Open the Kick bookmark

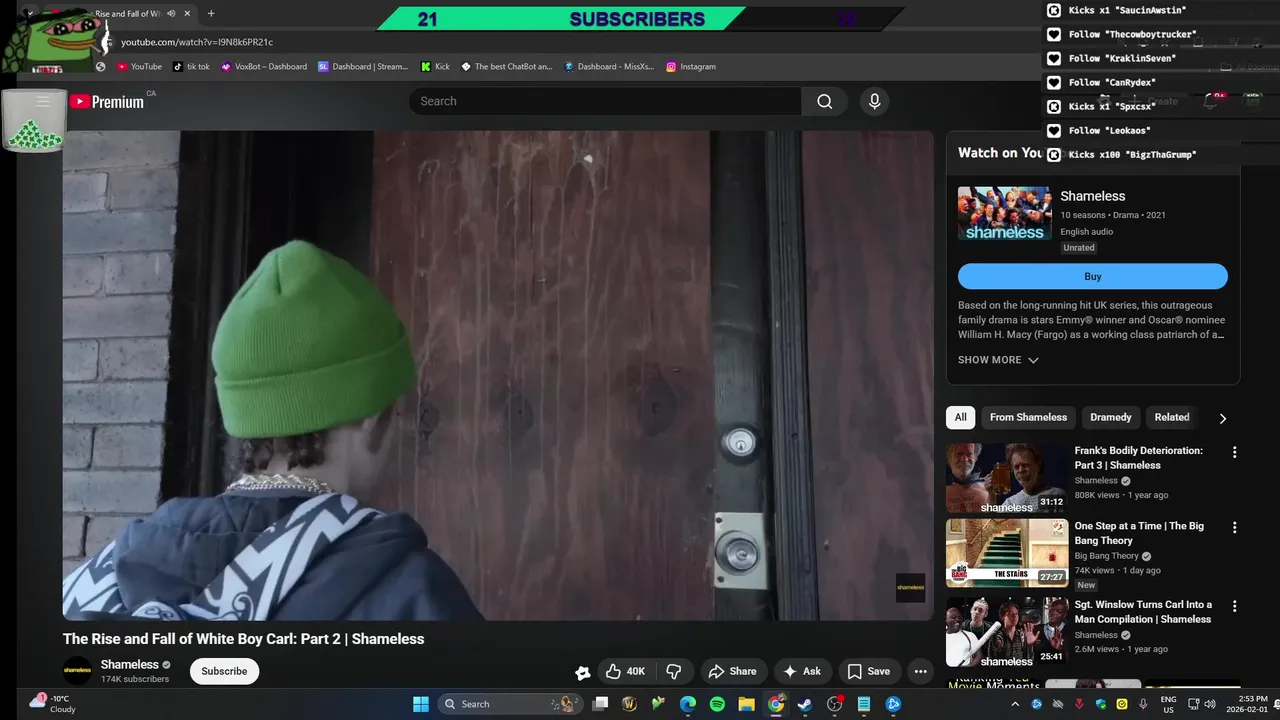(x=435, y=66)
